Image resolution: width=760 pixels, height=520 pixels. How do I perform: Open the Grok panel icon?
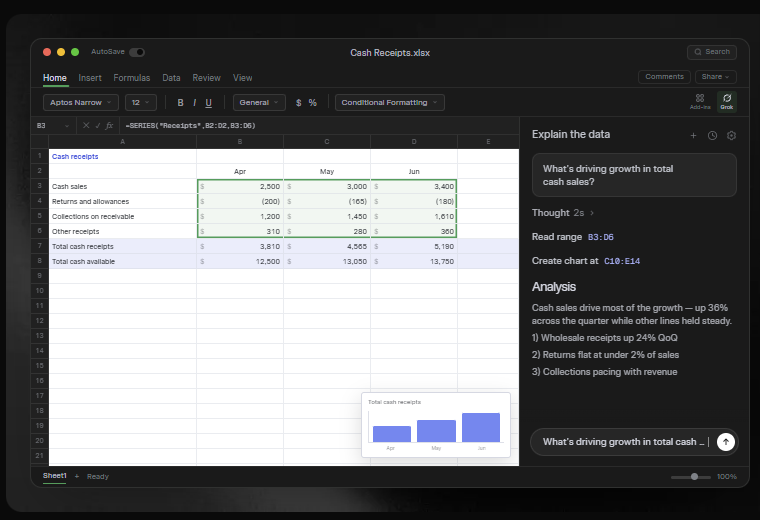coord(727,101)
